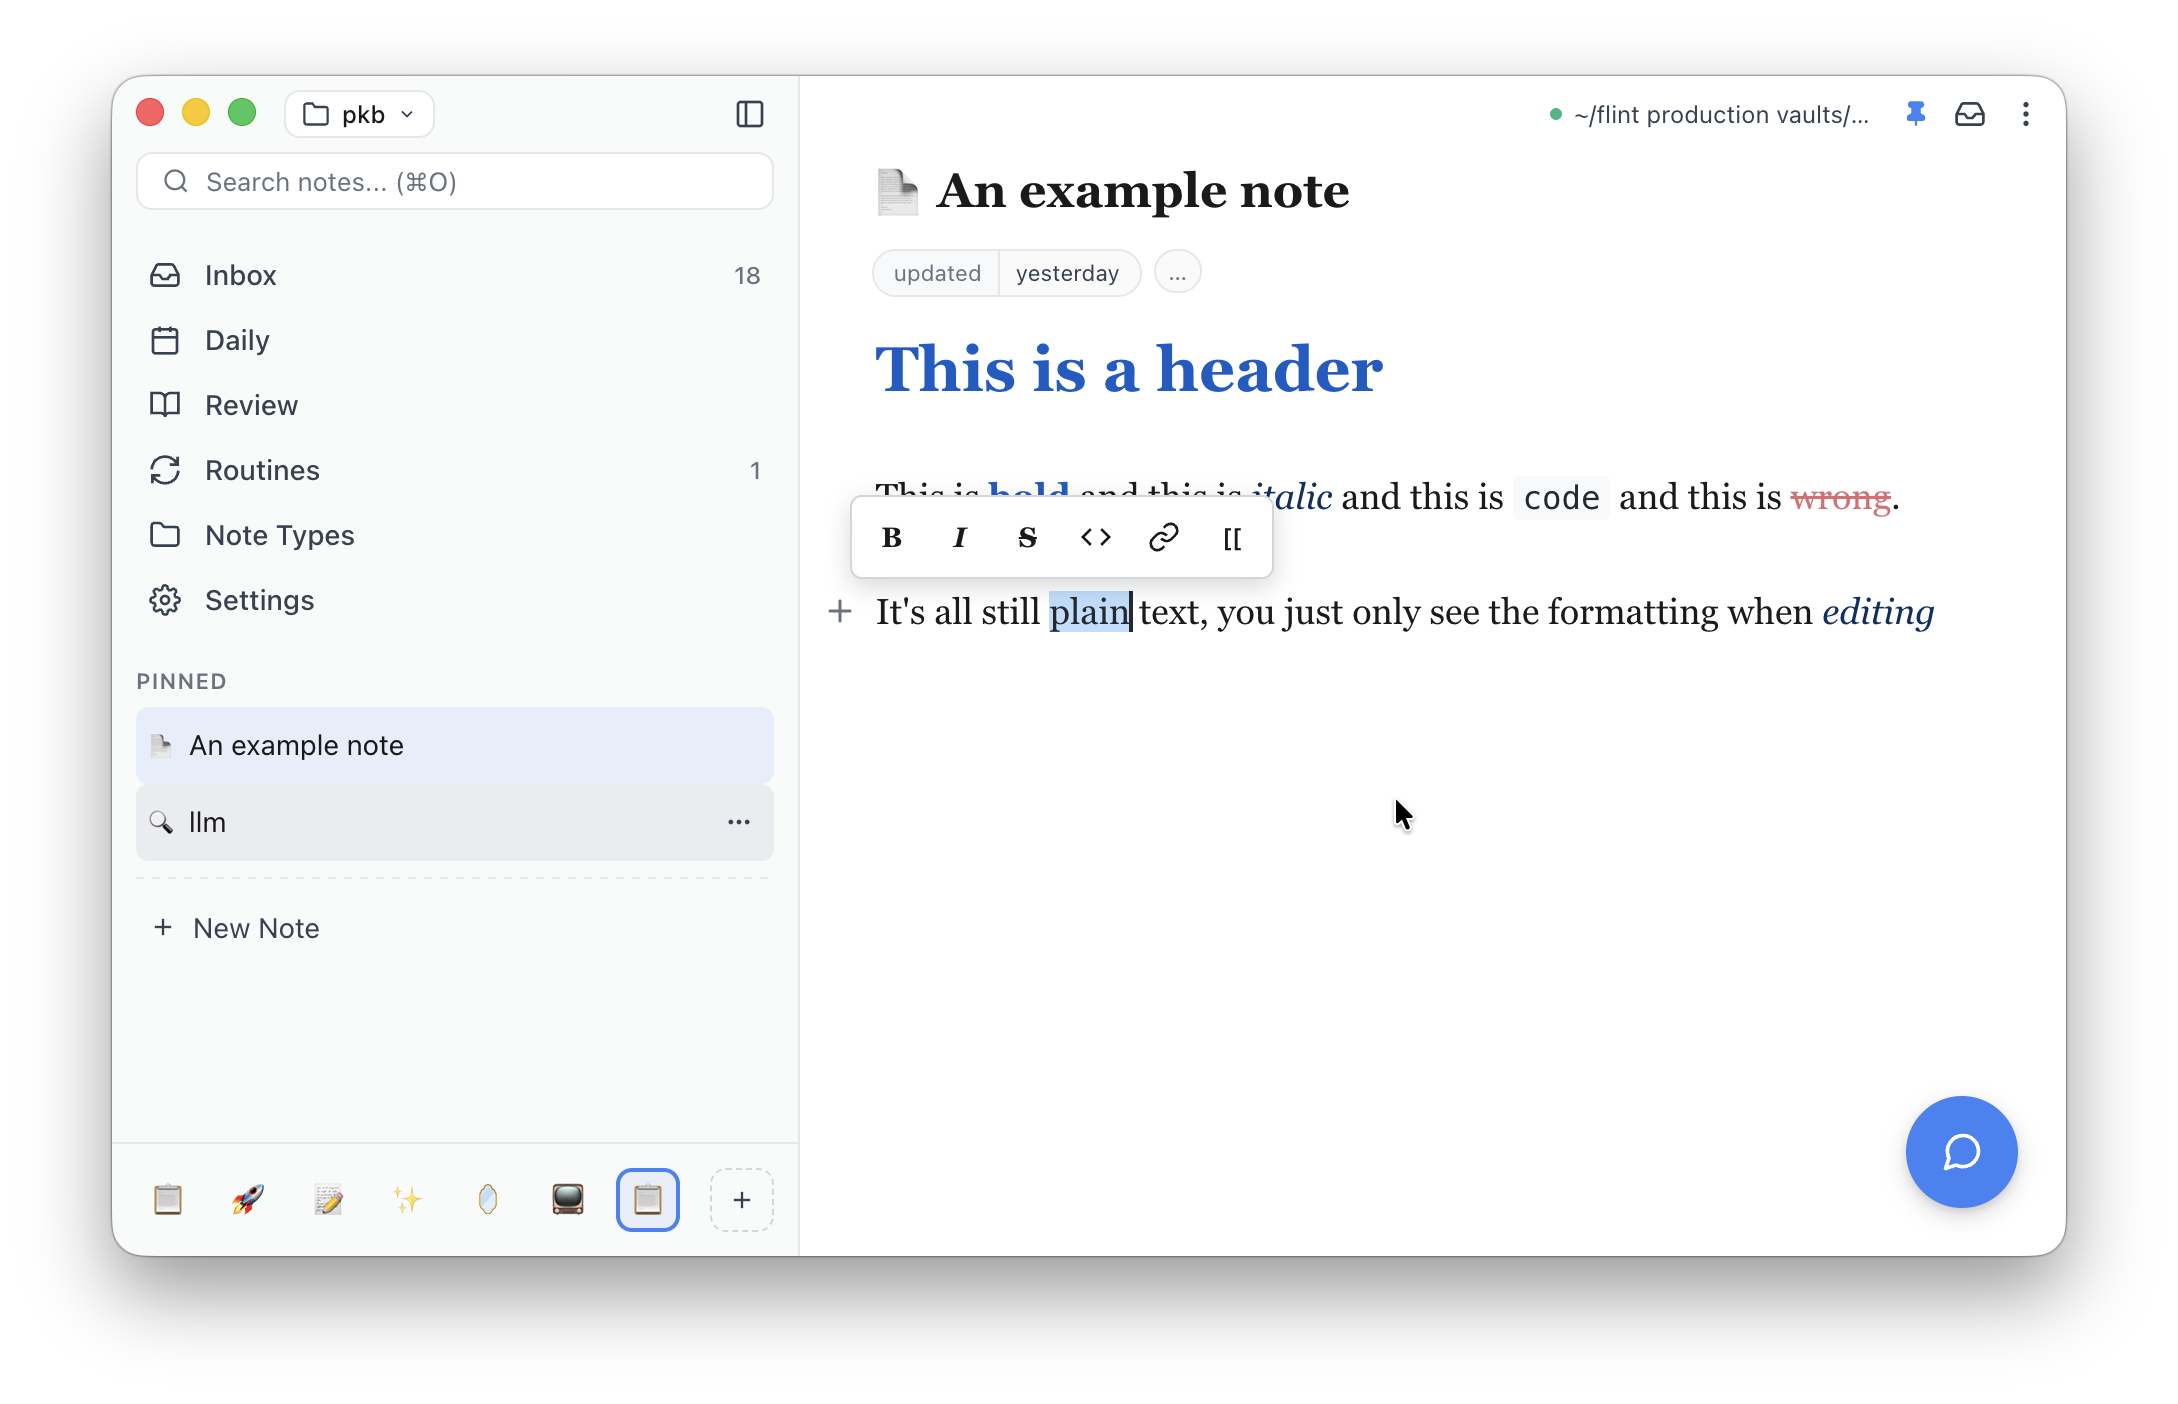Screen dimensions: 2178x1404
Task: Unpin the note using the blue pin
Action: 1917,114
